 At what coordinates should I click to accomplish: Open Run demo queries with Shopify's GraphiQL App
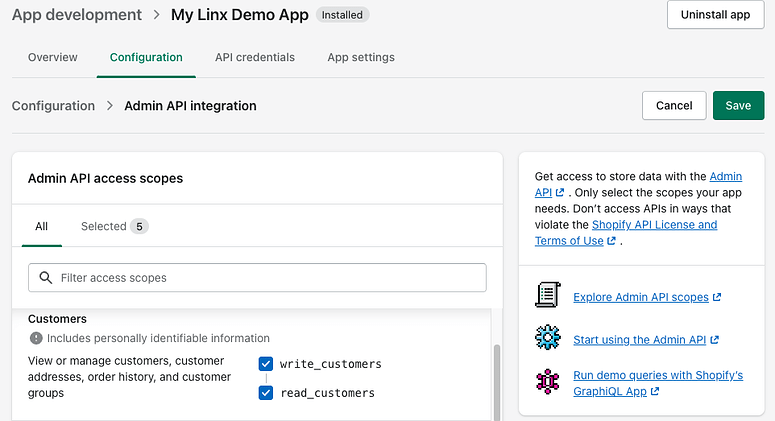point(658,383)
